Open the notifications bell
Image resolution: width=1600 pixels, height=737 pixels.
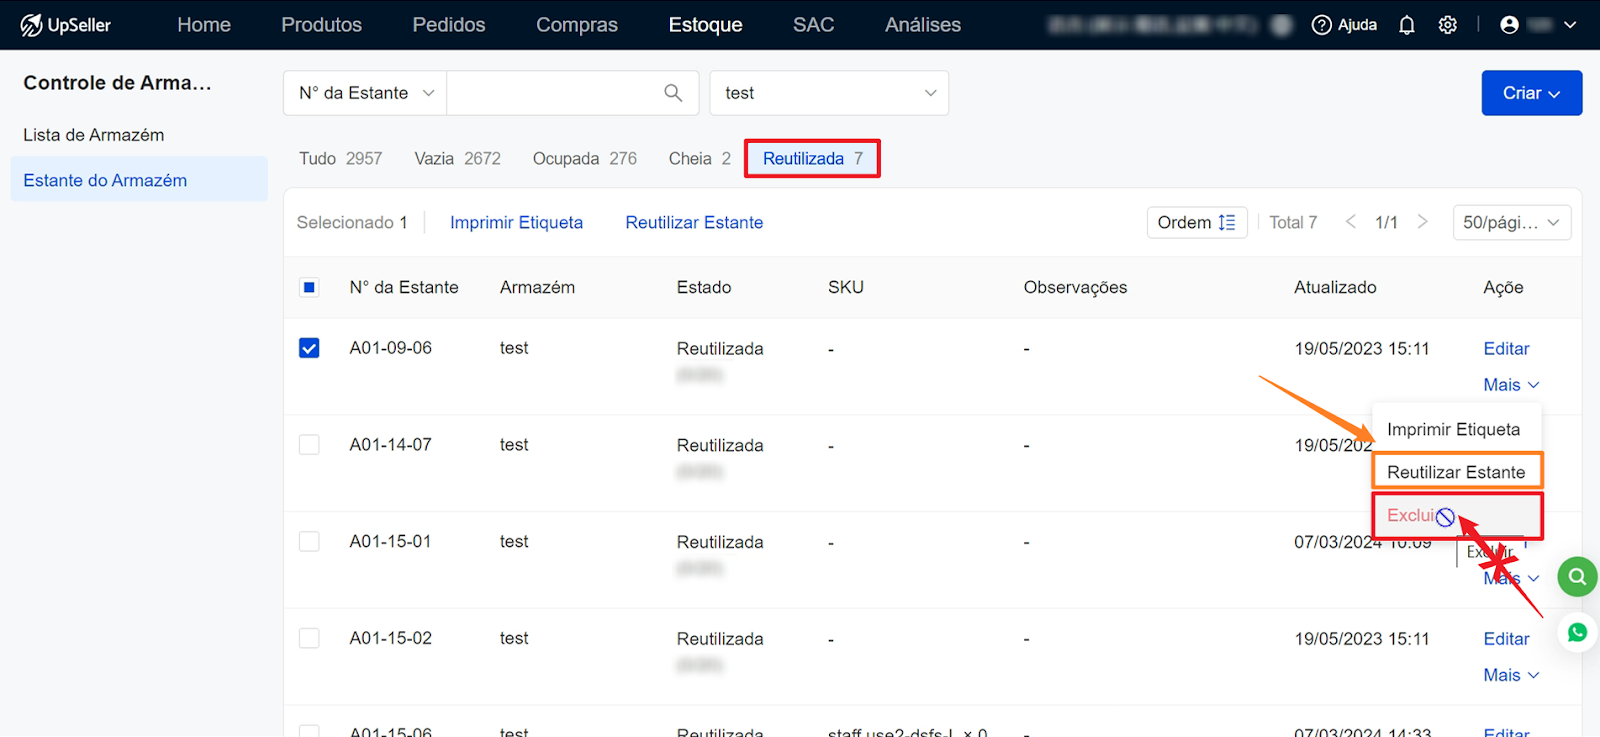(x=1407, y=25)
